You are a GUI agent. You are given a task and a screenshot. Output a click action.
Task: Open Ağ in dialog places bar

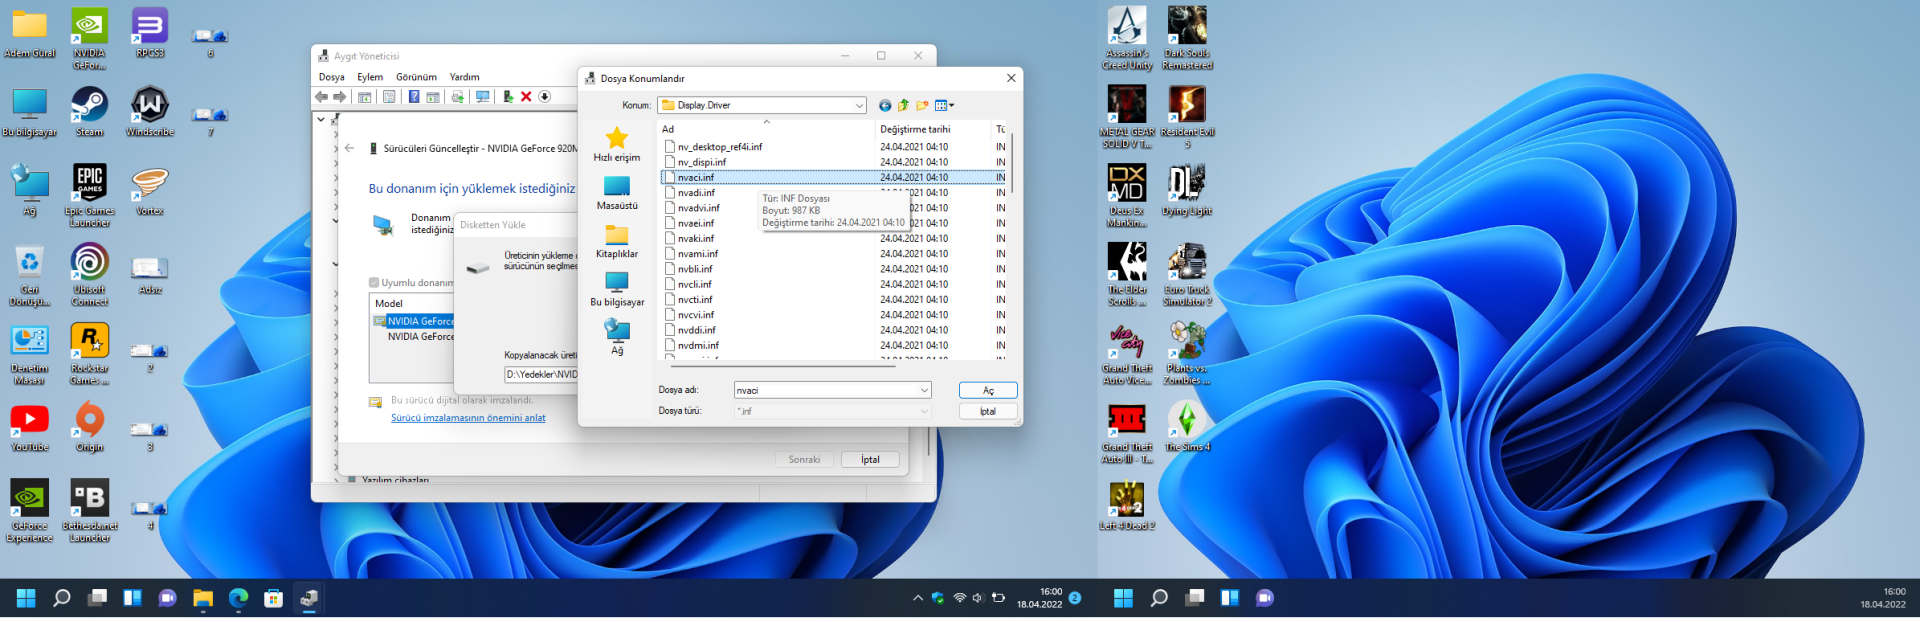click(617, 337)
